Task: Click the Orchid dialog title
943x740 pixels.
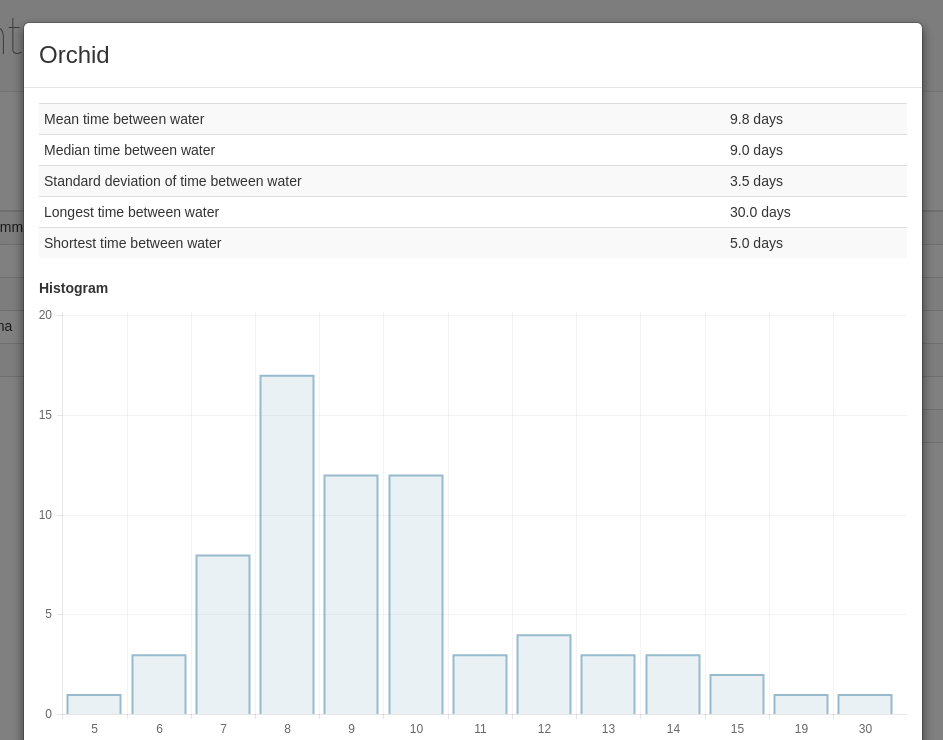Action: (74, 55)
